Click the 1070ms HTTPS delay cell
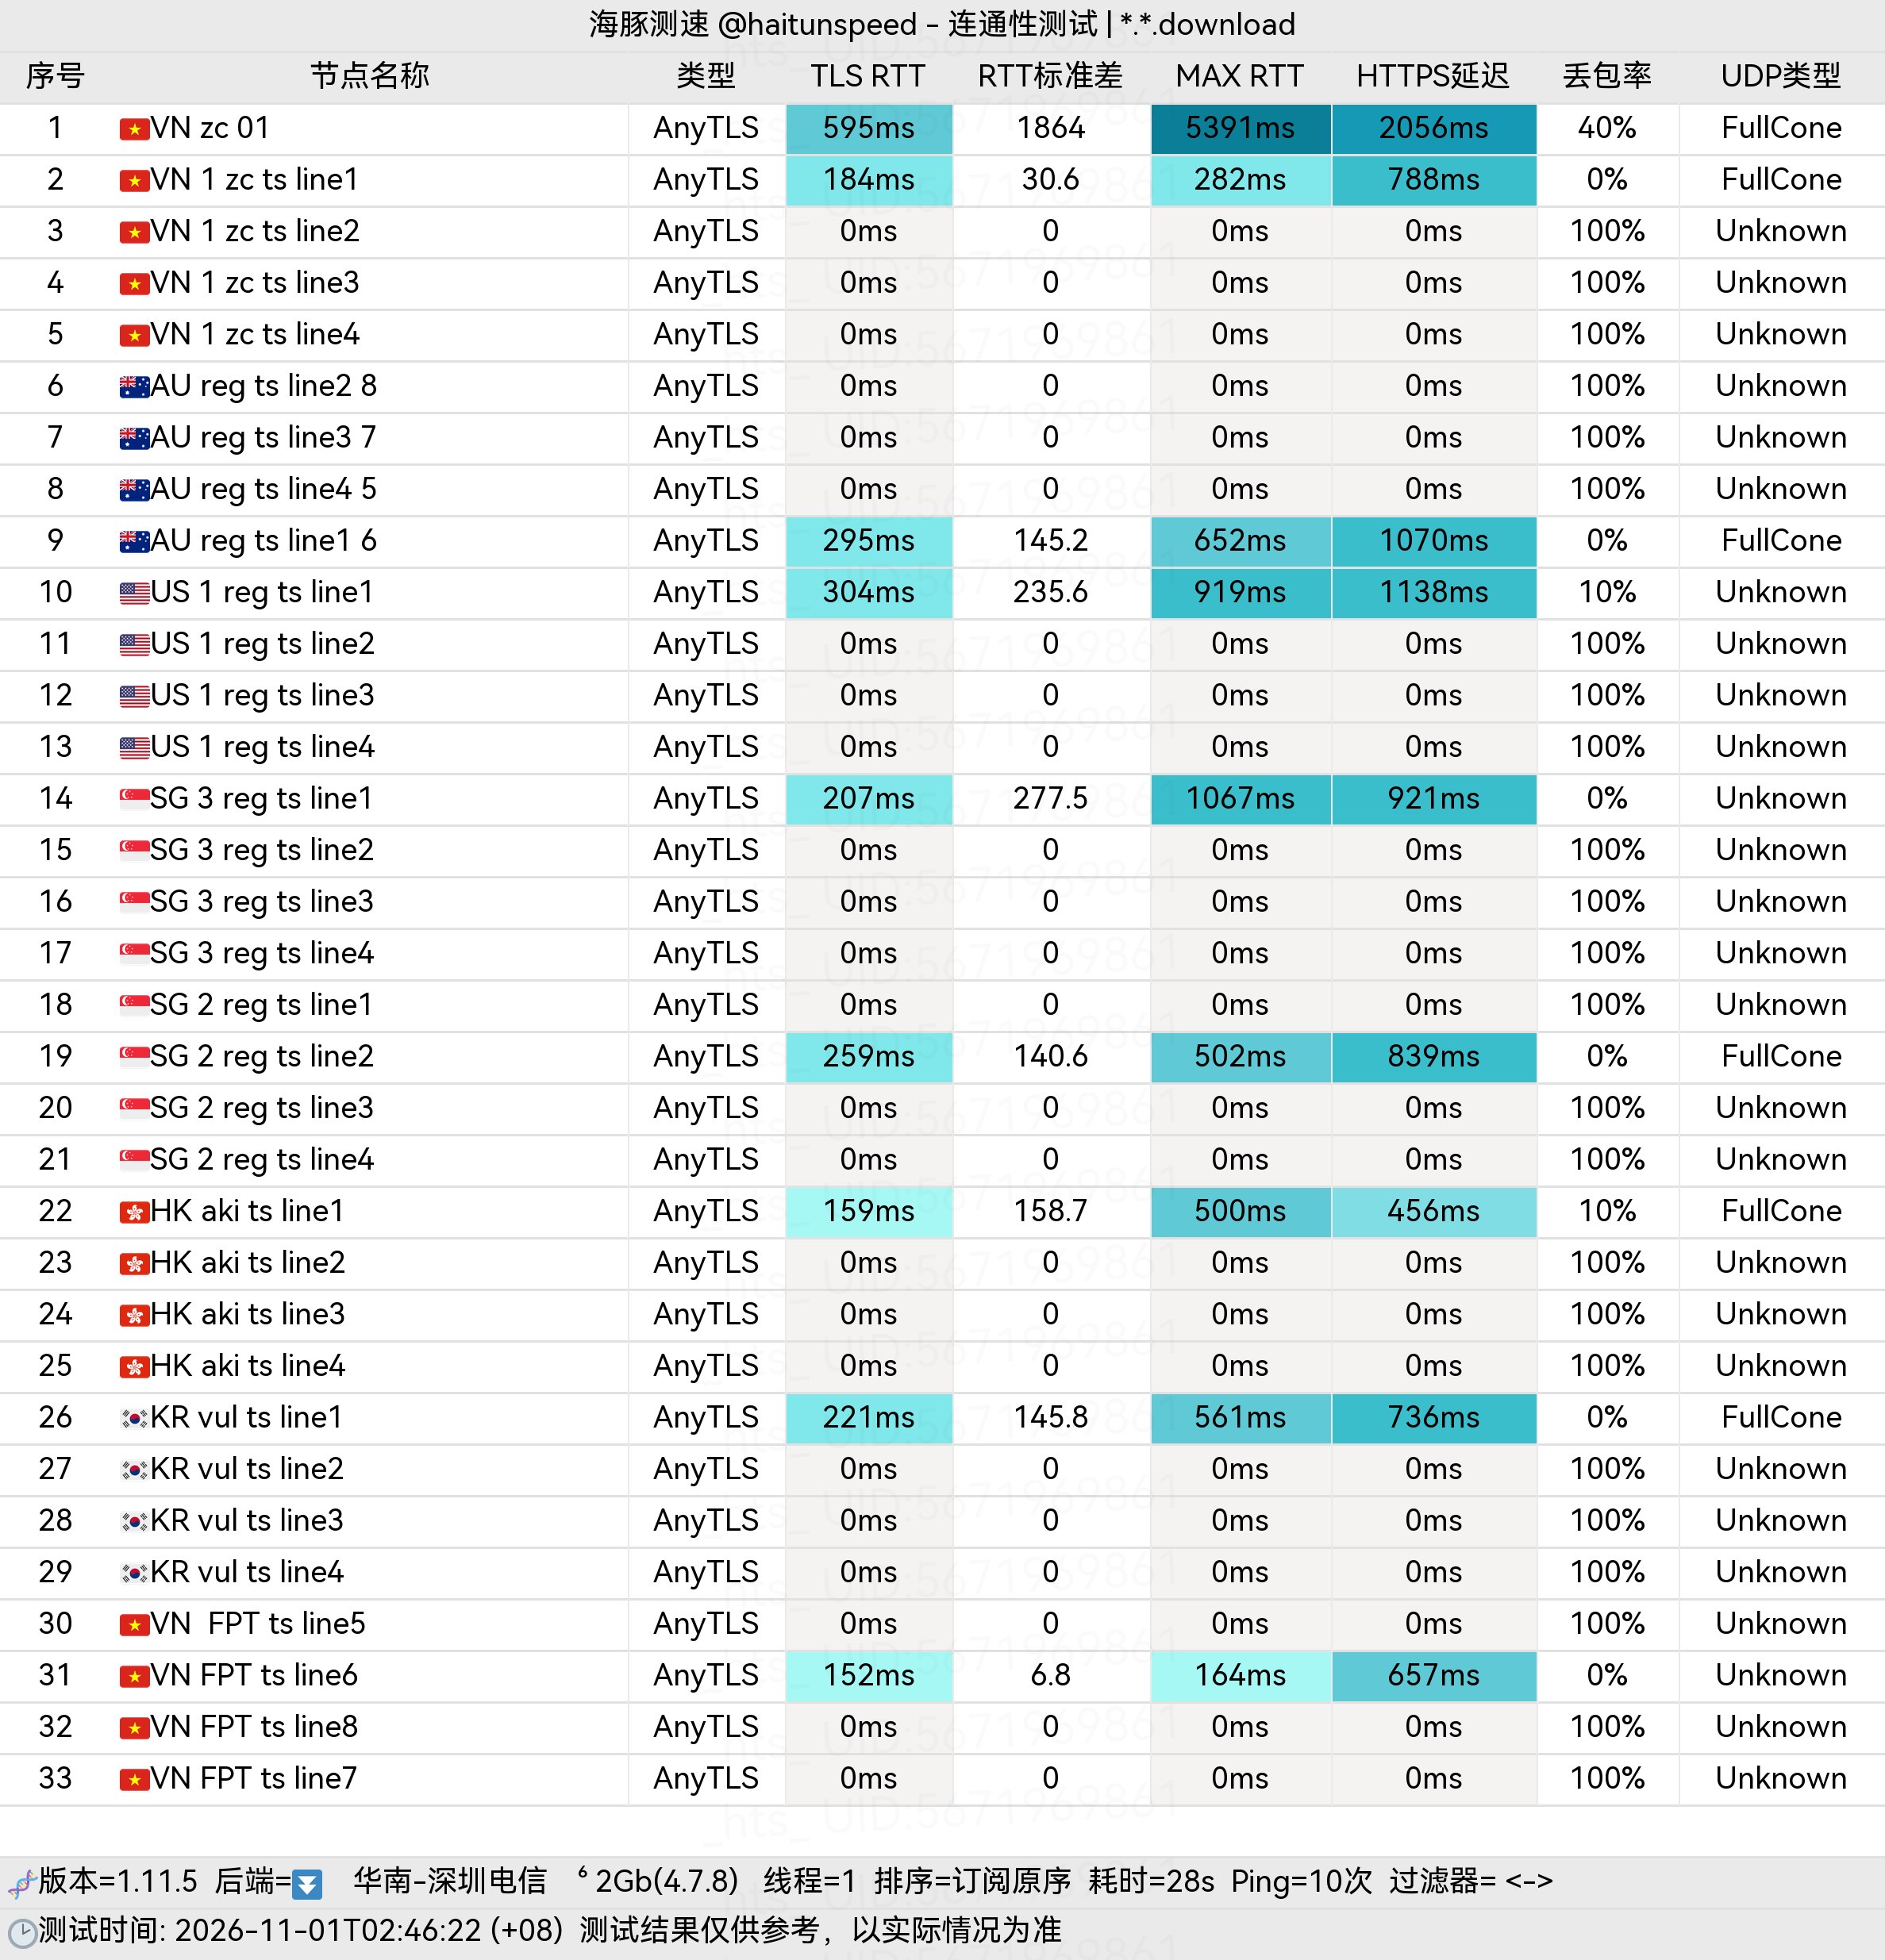 coord(1433,541)
